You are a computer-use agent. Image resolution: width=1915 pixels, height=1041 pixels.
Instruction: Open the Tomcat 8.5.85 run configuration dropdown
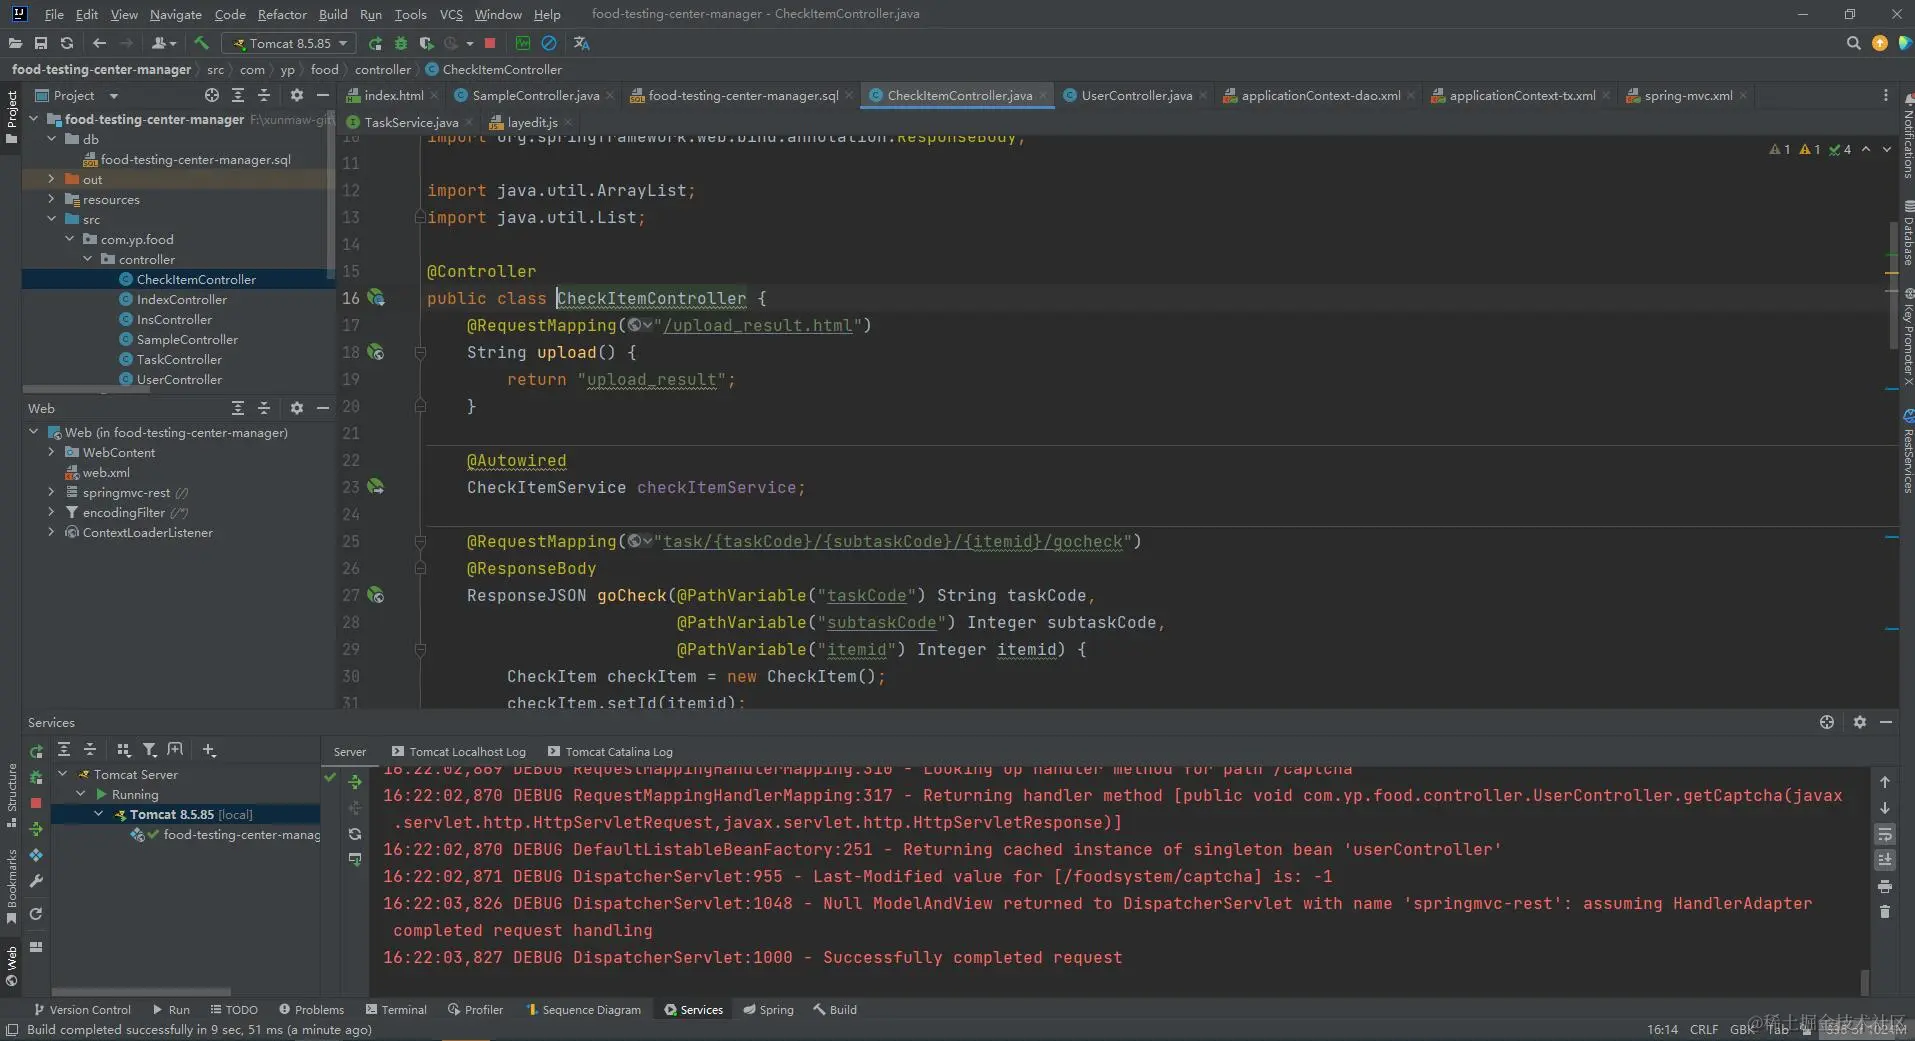coord(289,43)
